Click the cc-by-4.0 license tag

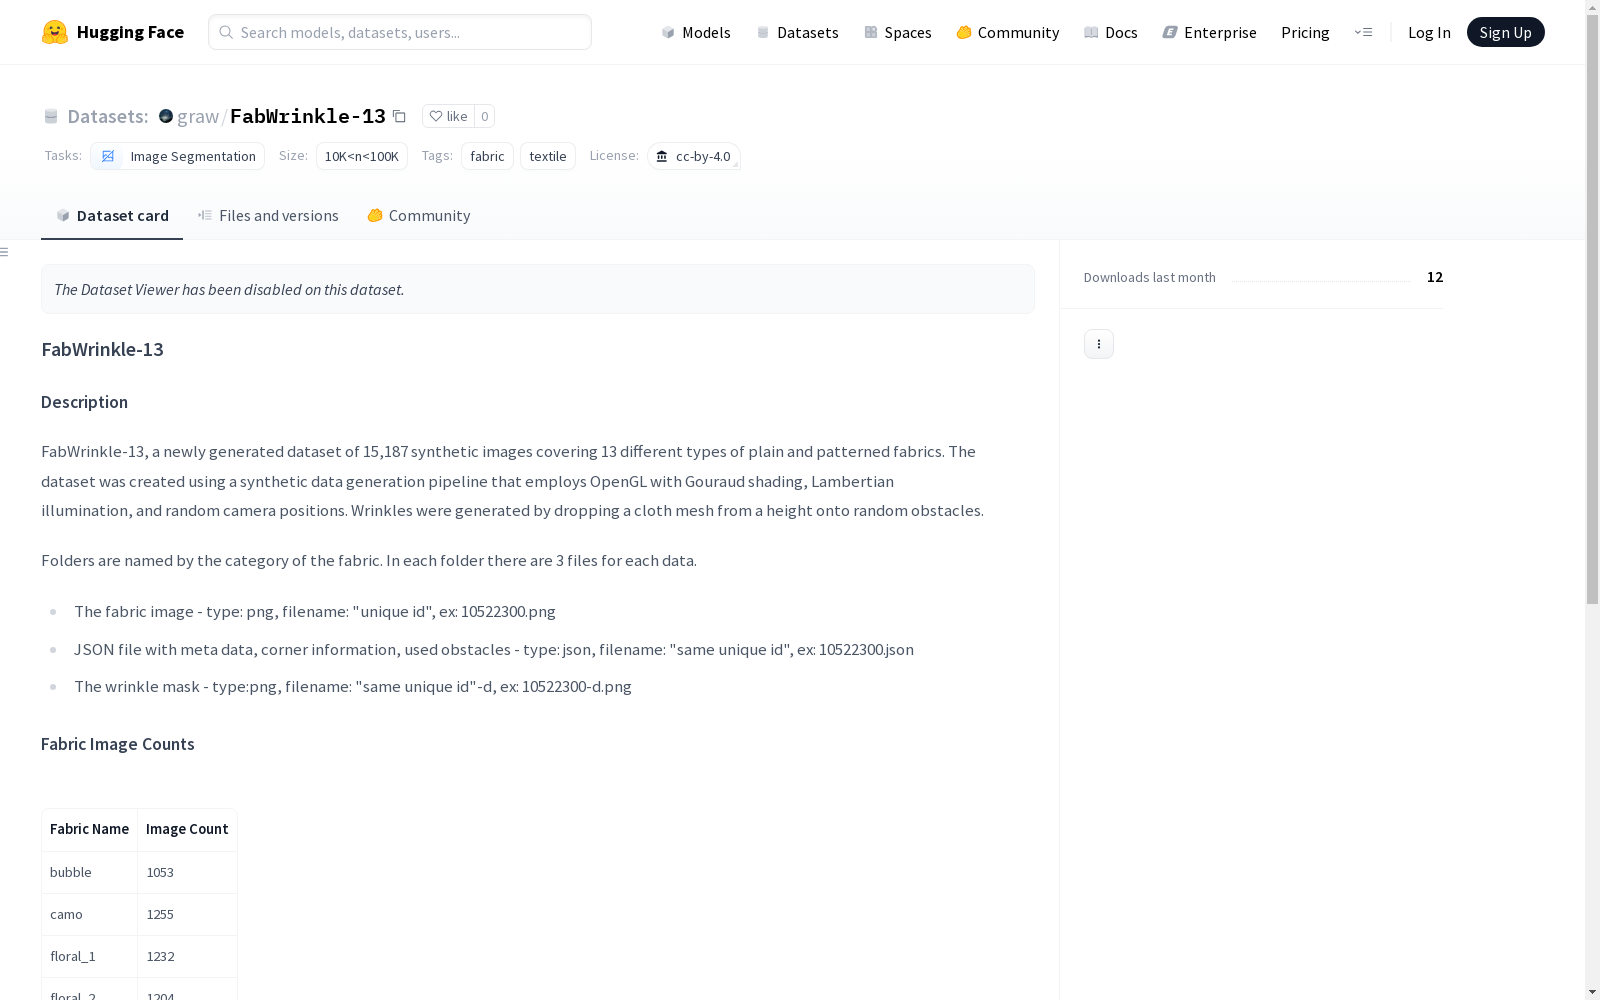pyautogui.click(x=694, y=156)
